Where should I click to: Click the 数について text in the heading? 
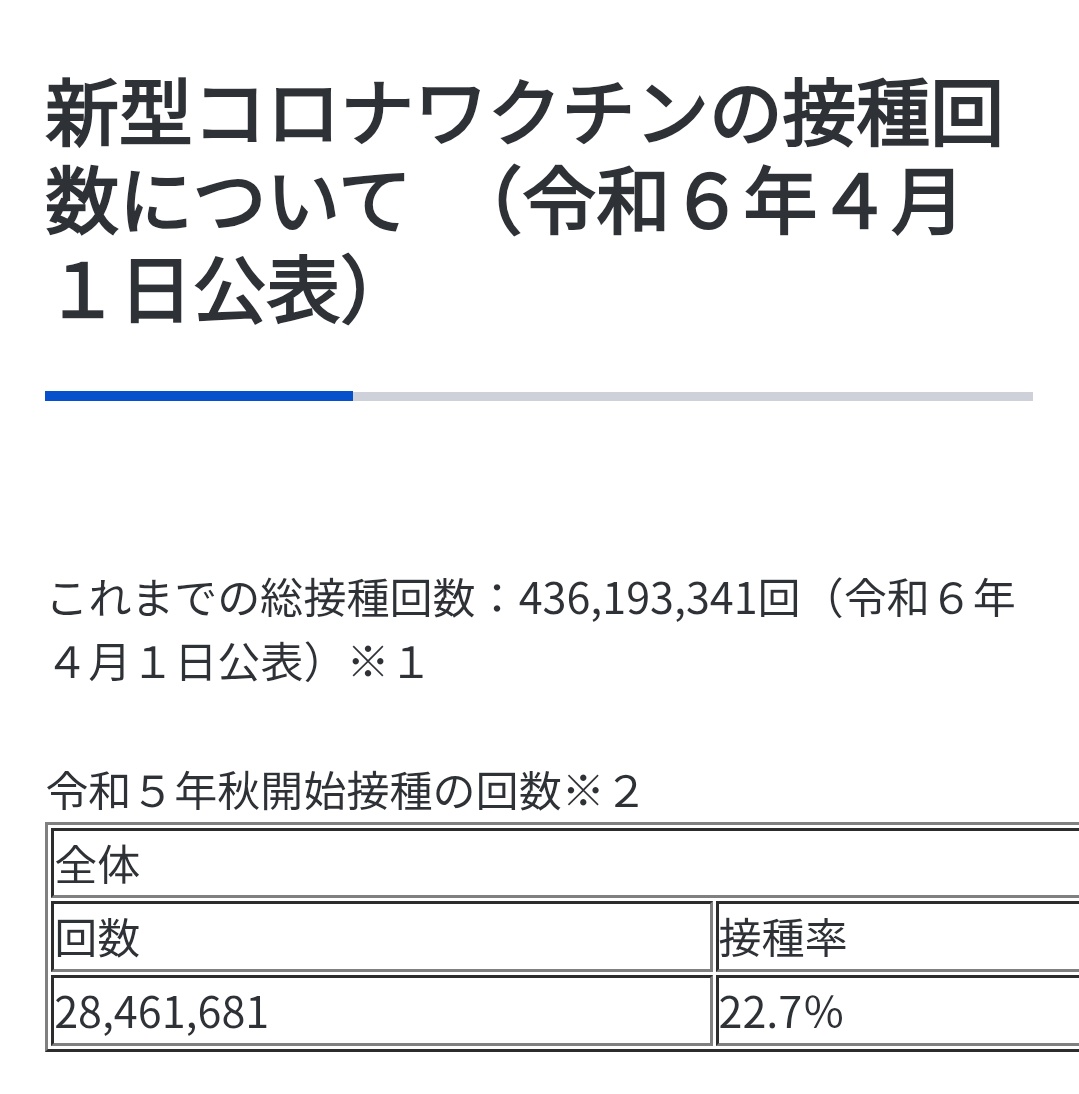pyautogui.click(x=225, y=202)
